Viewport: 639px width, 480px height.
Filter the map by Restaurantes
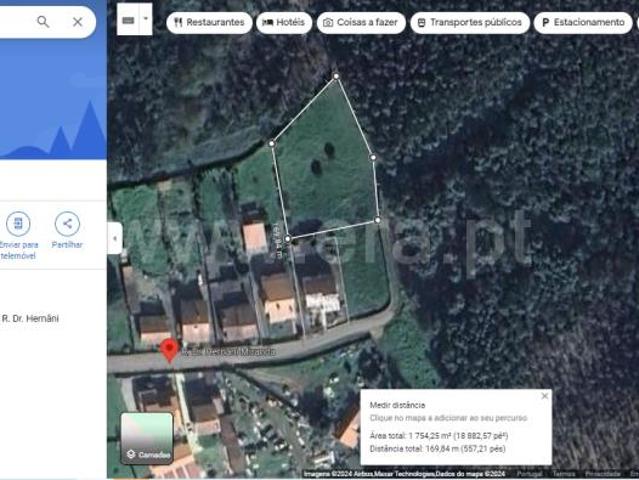[x=209, y=22]
